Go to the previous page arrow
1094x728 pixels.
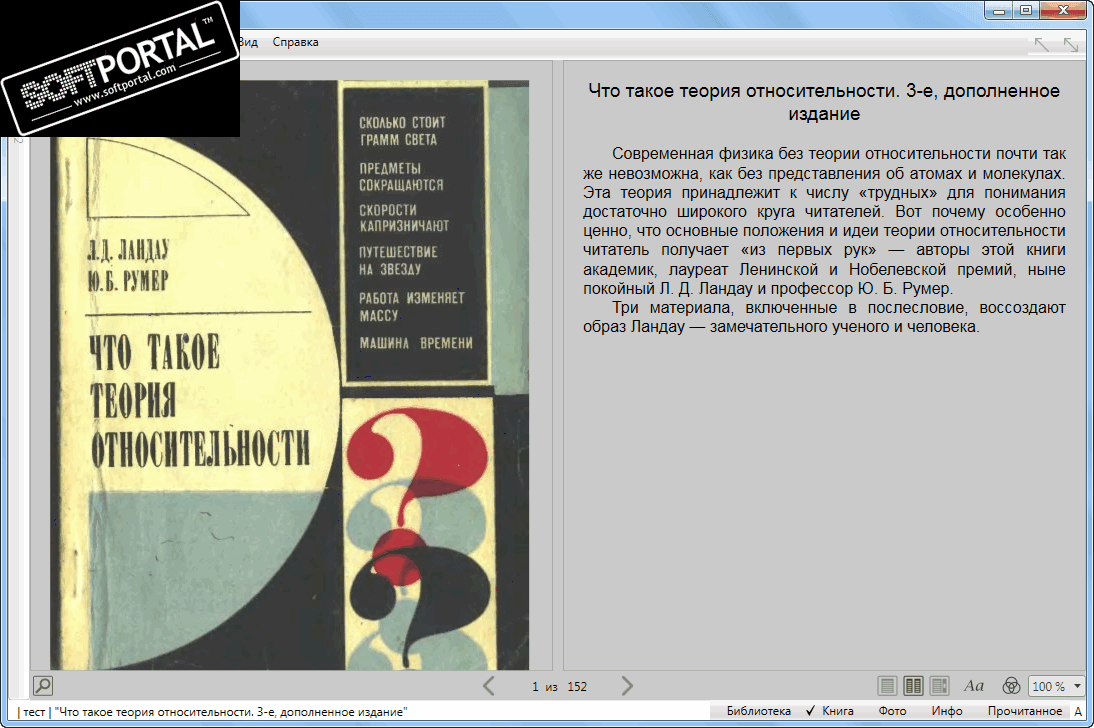[x=489, y=686]
